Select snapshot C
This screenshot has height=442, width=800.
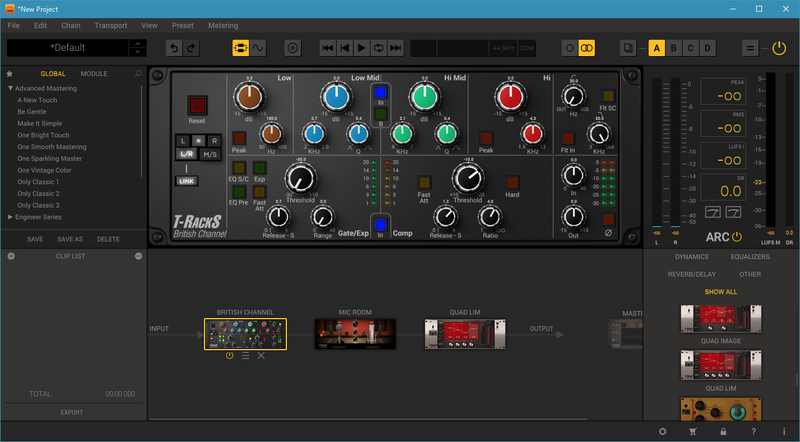click(690, 48)
